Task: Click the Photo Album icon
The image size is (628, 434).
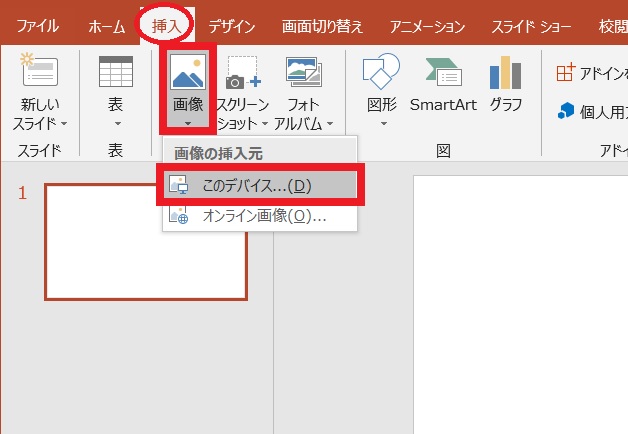Action: click(x=302, y=73)
